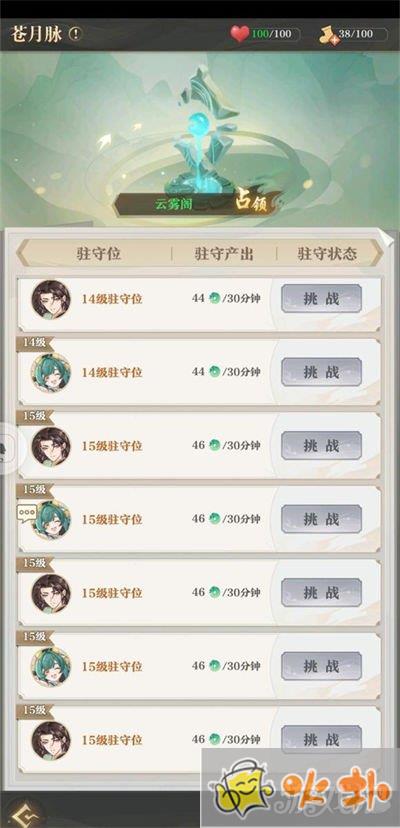The image size is (400, 828).
Task: Tap the back arrow at bottom left
Action: pyautogui.click(x=21, y=813)
